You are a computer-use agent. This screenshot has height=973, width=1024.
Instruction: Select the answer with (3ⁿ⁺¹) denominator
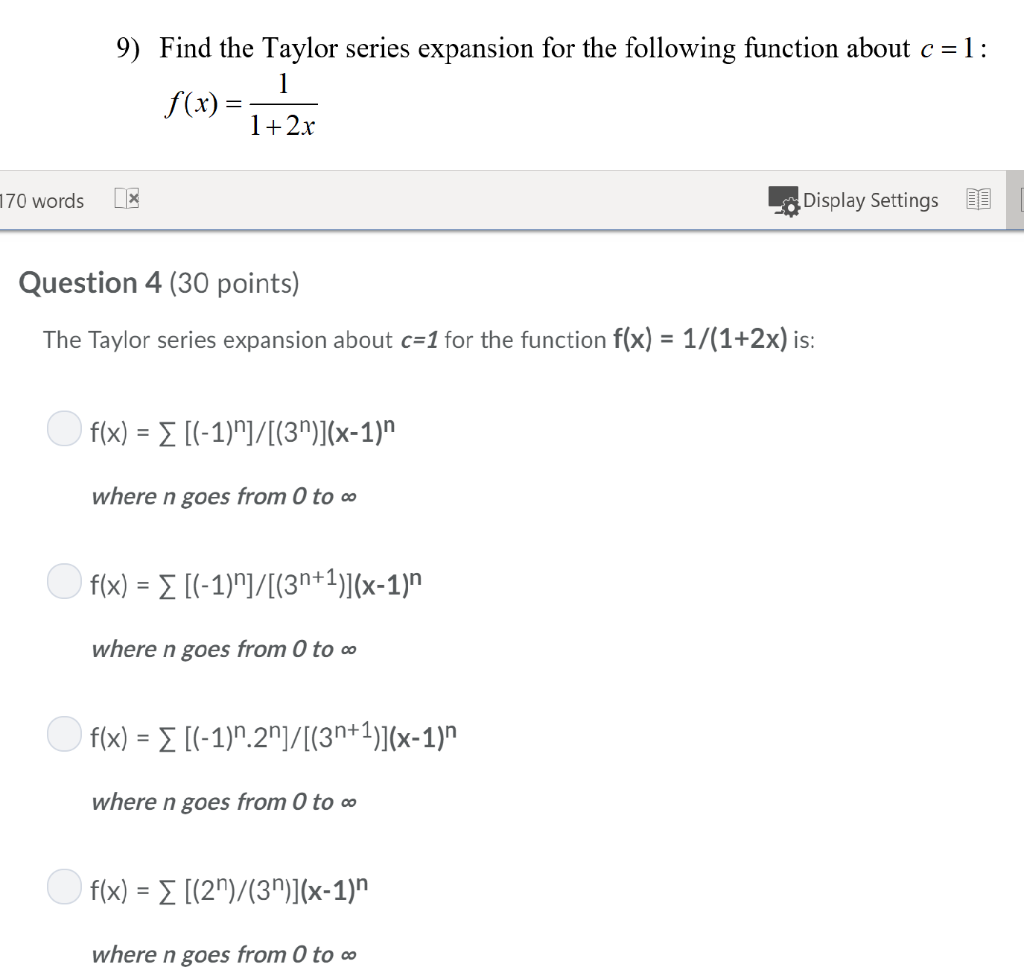pos(63,581)
